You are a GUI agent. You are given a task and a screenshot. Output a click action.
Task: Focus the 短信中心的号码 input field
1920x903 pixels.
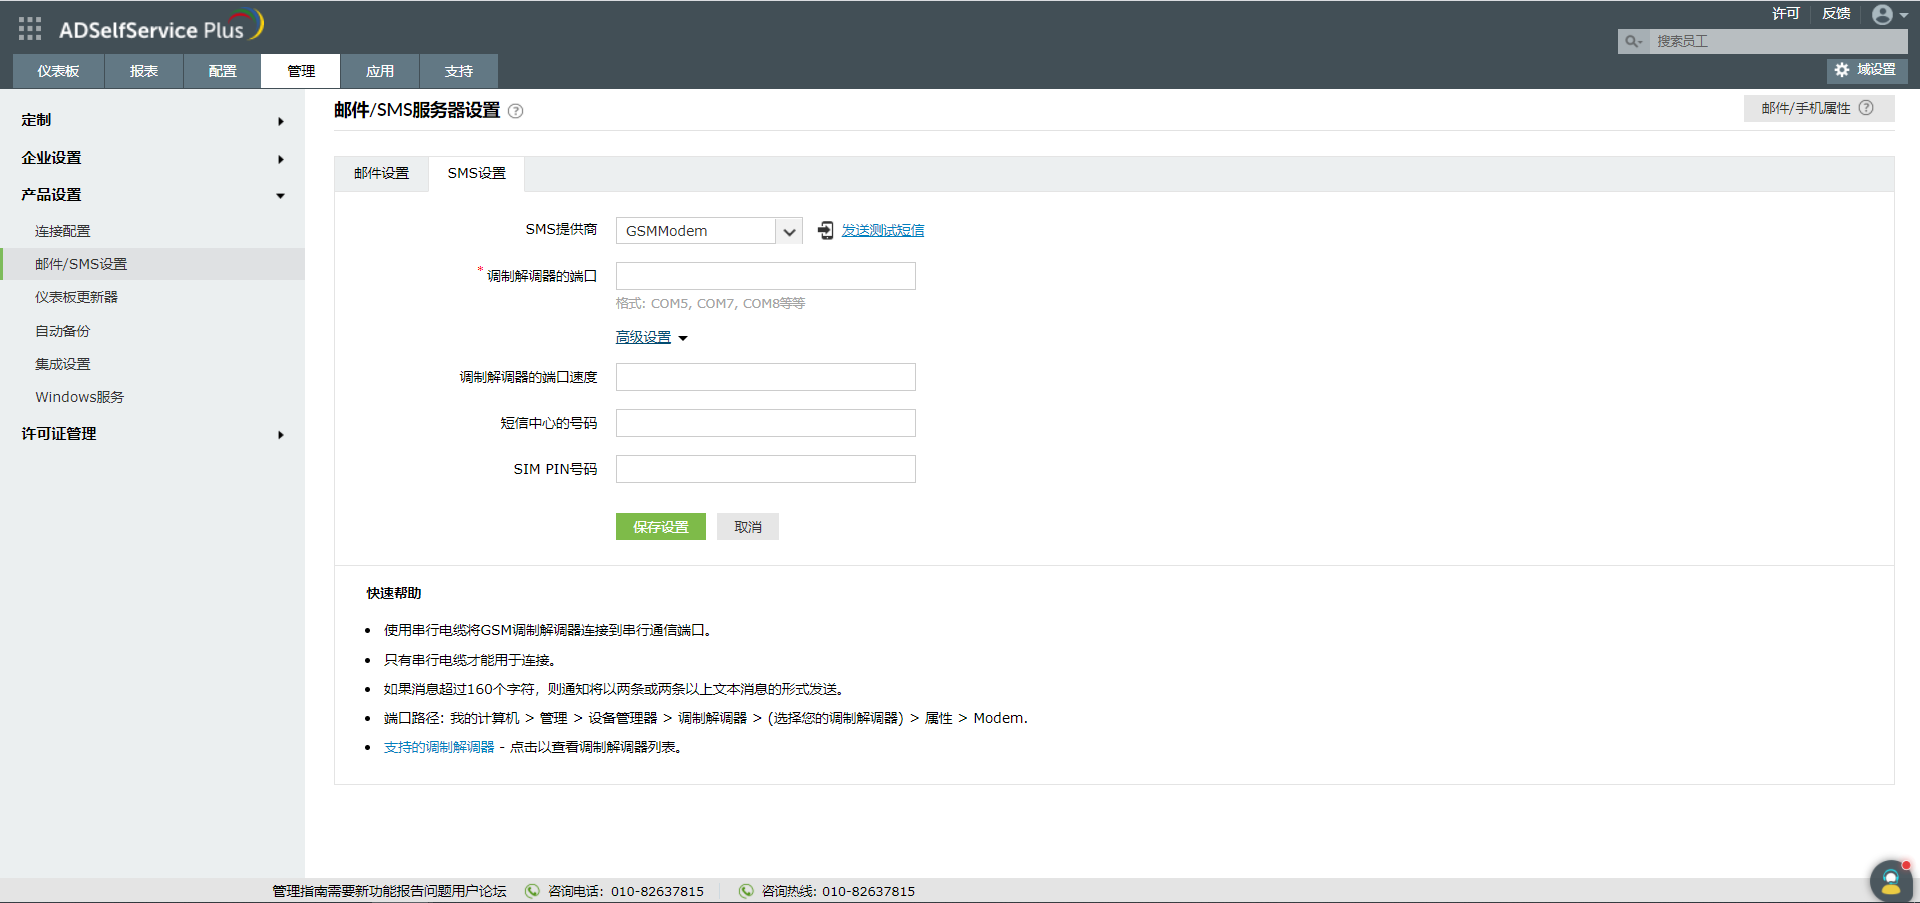point(766,423)
